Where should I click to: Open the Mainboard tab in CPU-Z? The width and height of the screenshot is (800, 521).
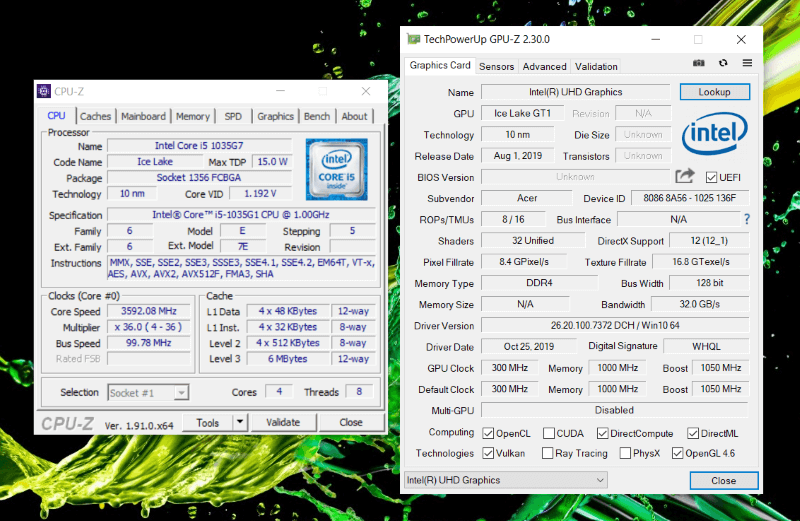(x=143, y=116)
